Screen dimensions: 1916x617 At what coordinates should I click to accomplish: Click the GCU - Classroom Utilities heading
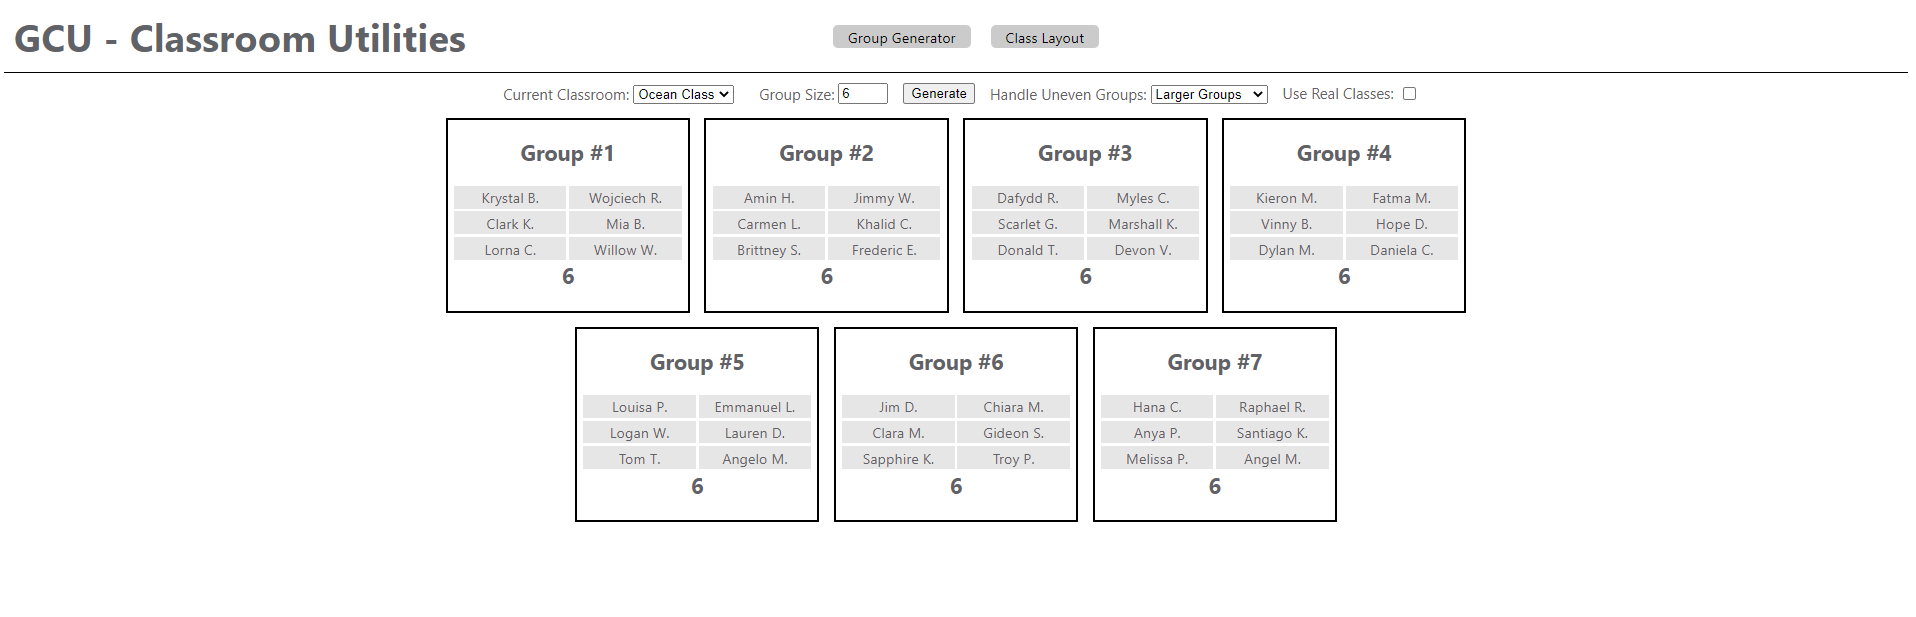[x=238, y=39]
